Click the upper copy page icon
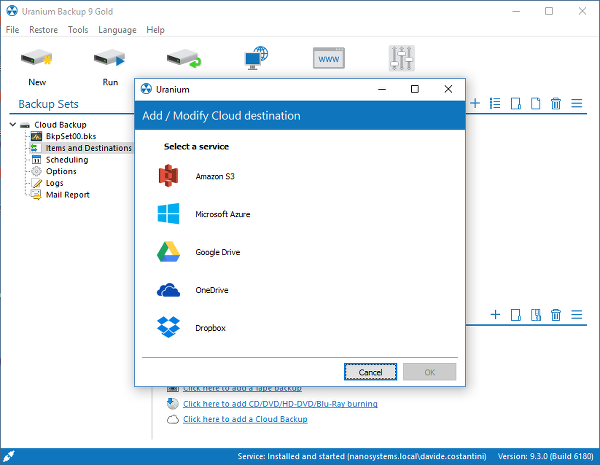The width and height of the screenshot is (600, 465). [536, 103]
